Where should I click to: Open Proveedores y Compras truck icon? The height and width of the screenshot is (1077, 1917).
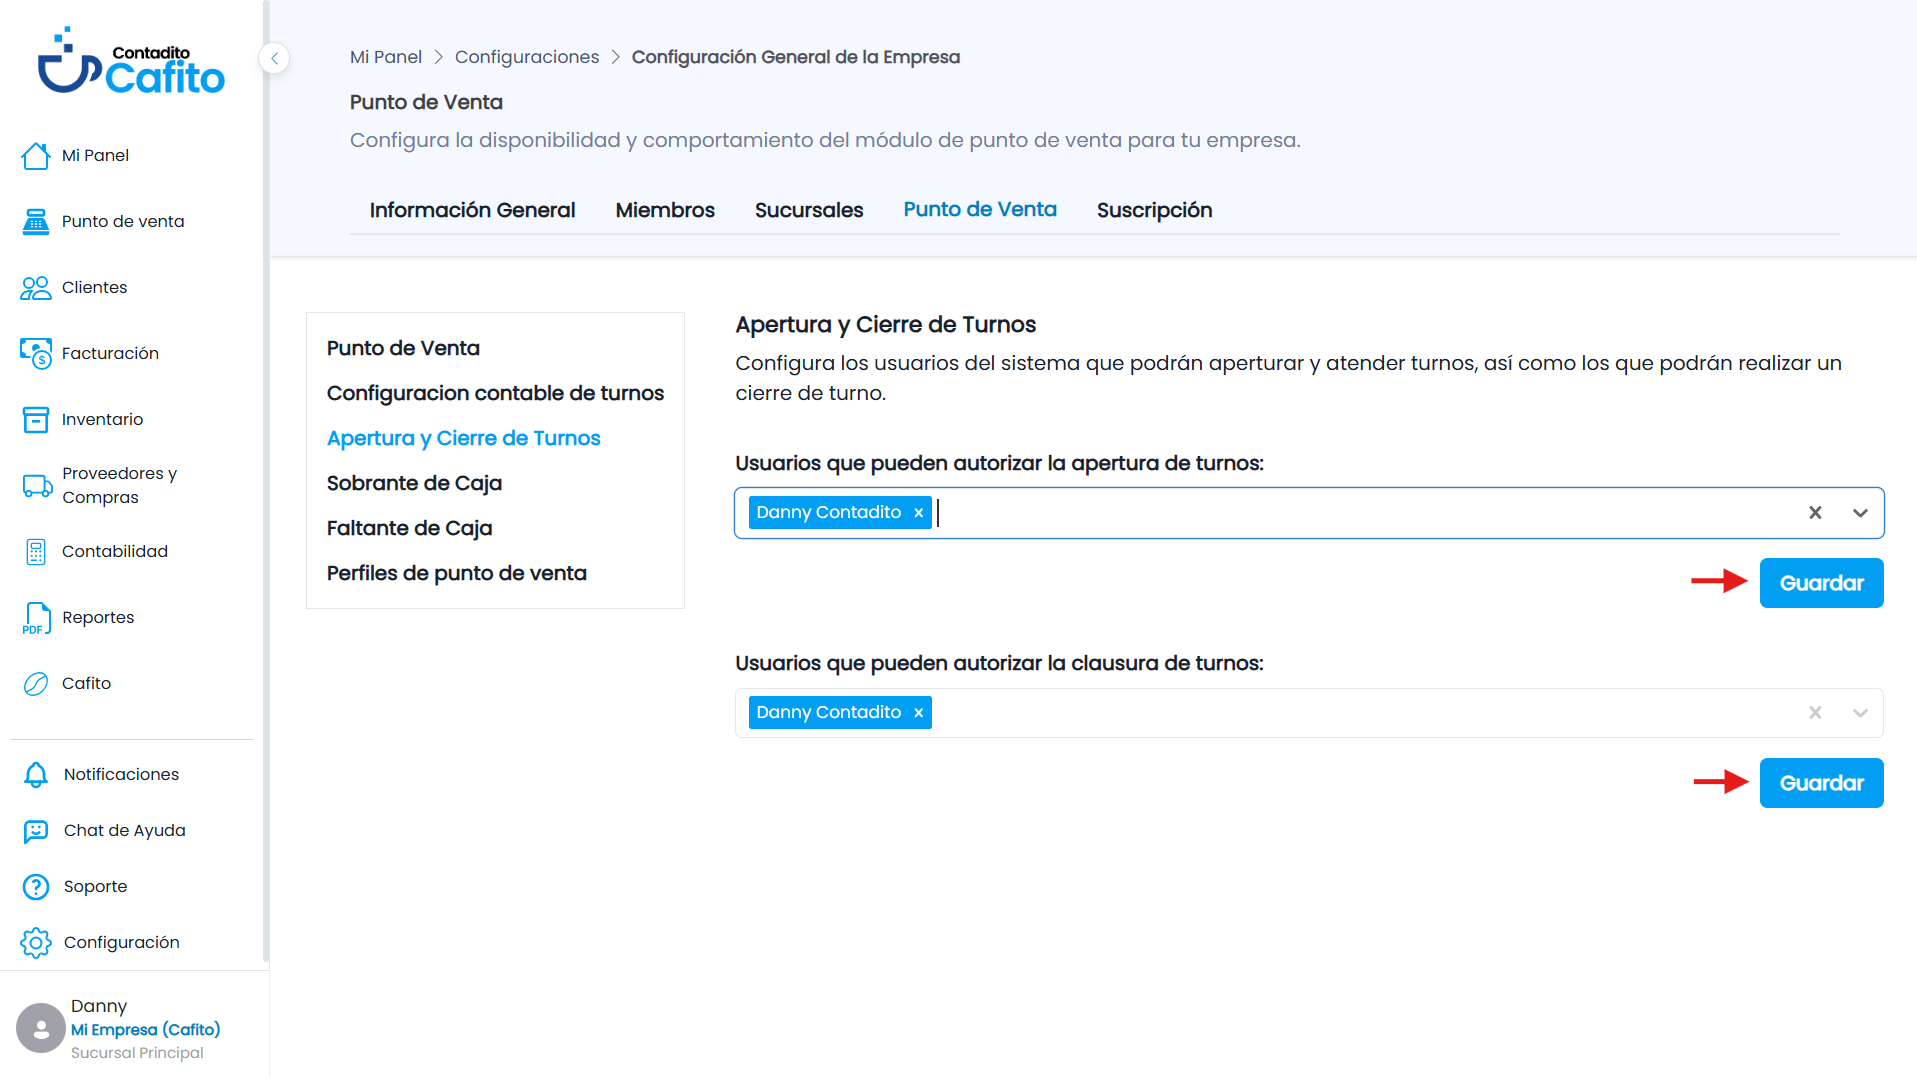[37, 485]
